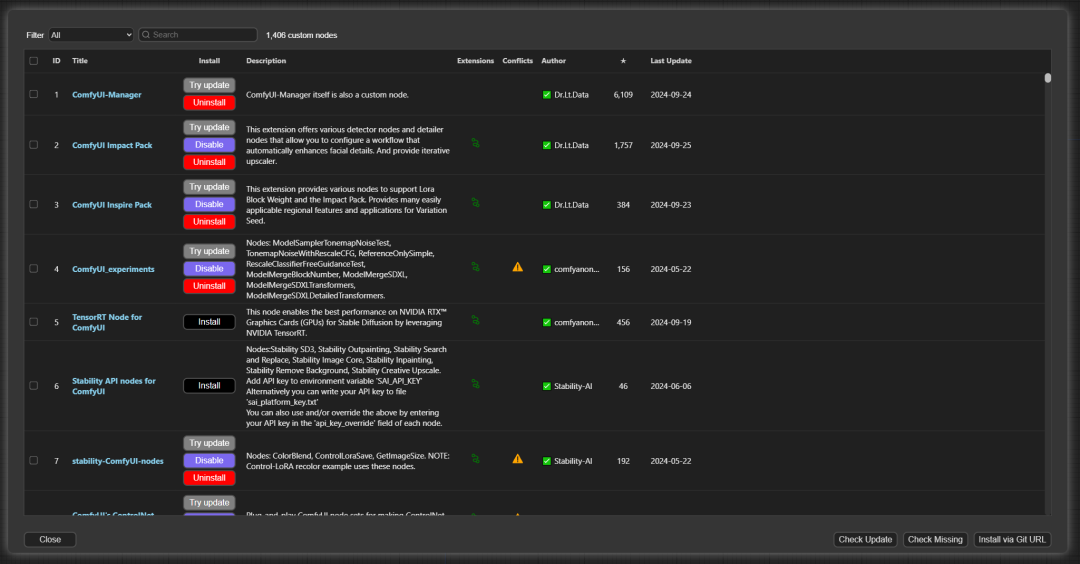Uninstall the ComfyUI Impact Pack
The height and width of the screenshot is (564, 1080).
[209, 162]
